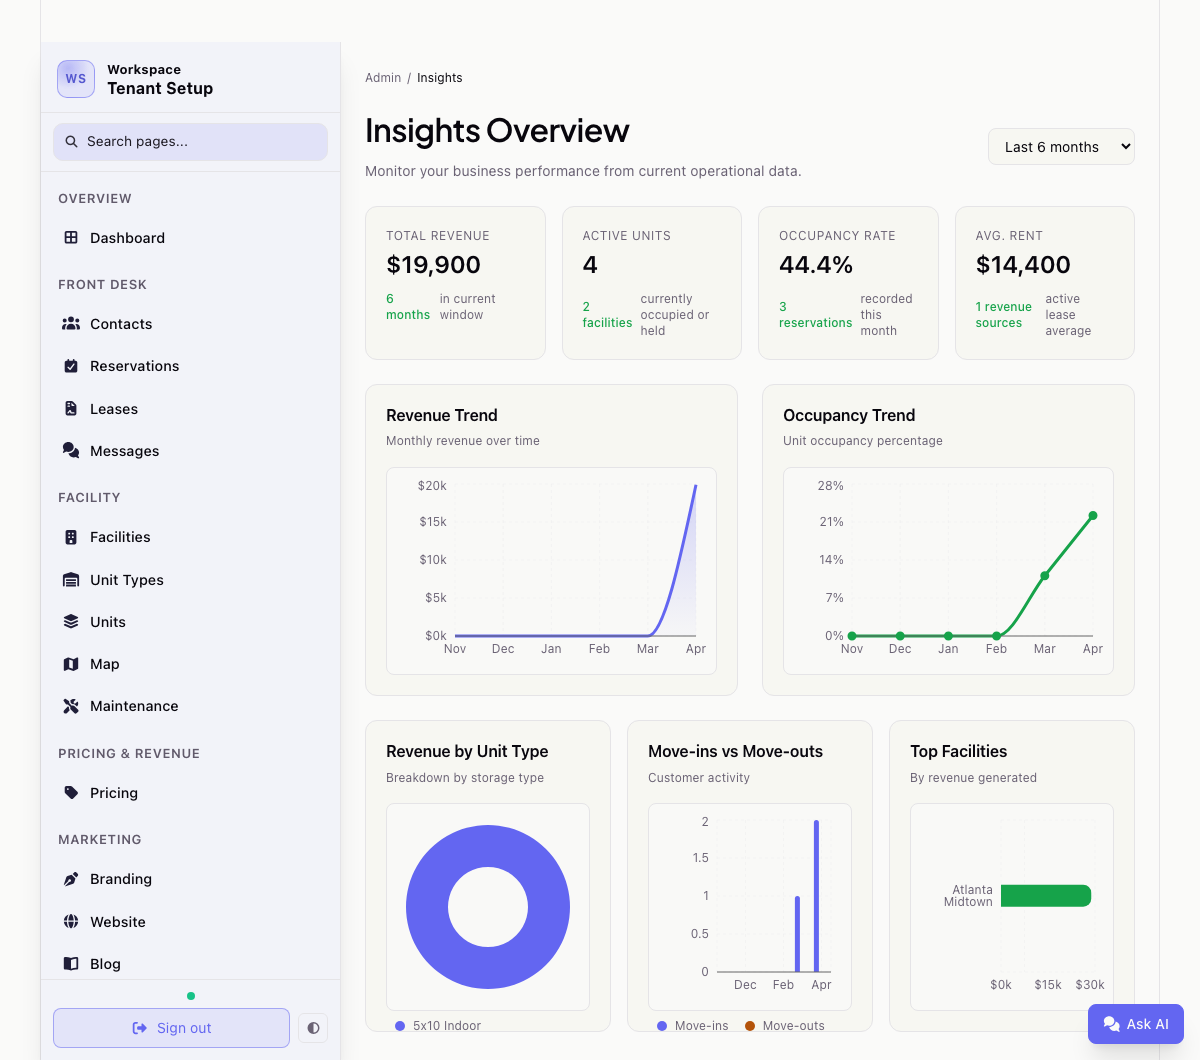Click the Branding label in sidebar
Viewport: 1200px width, 1060px height.
coord(121,879)
